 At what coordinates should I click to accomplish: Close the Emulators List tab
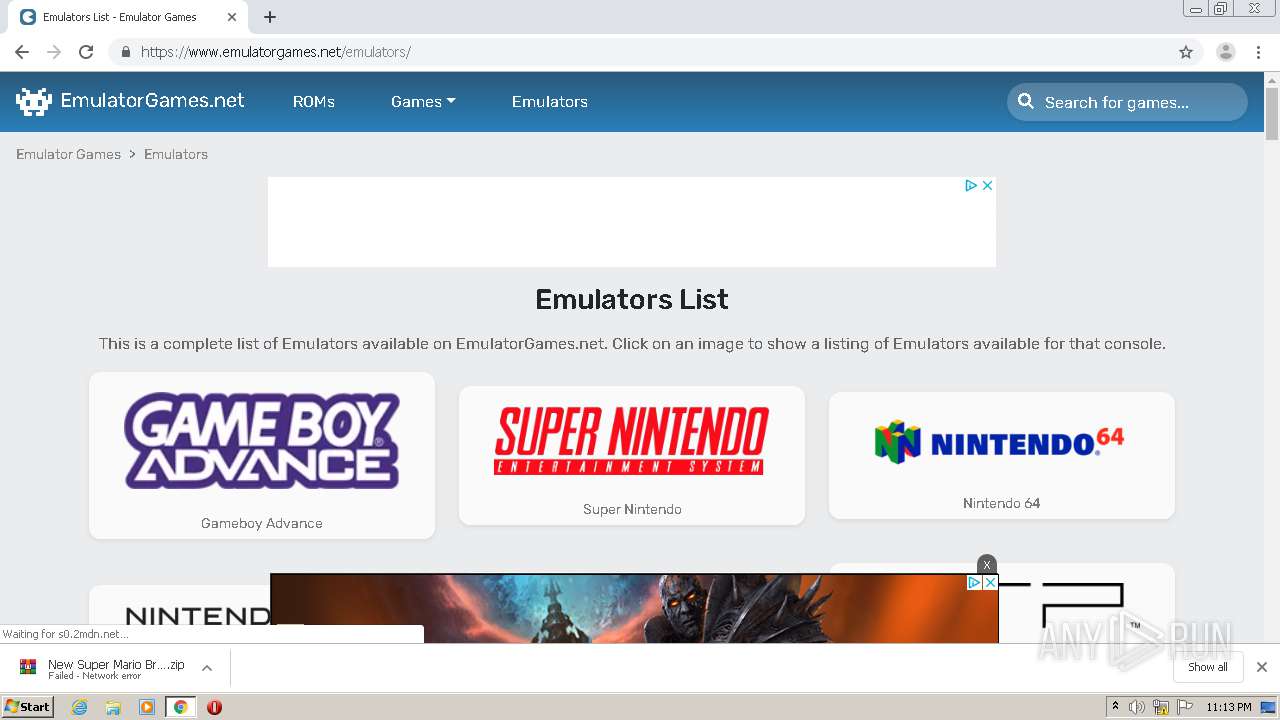click(230, 17)
